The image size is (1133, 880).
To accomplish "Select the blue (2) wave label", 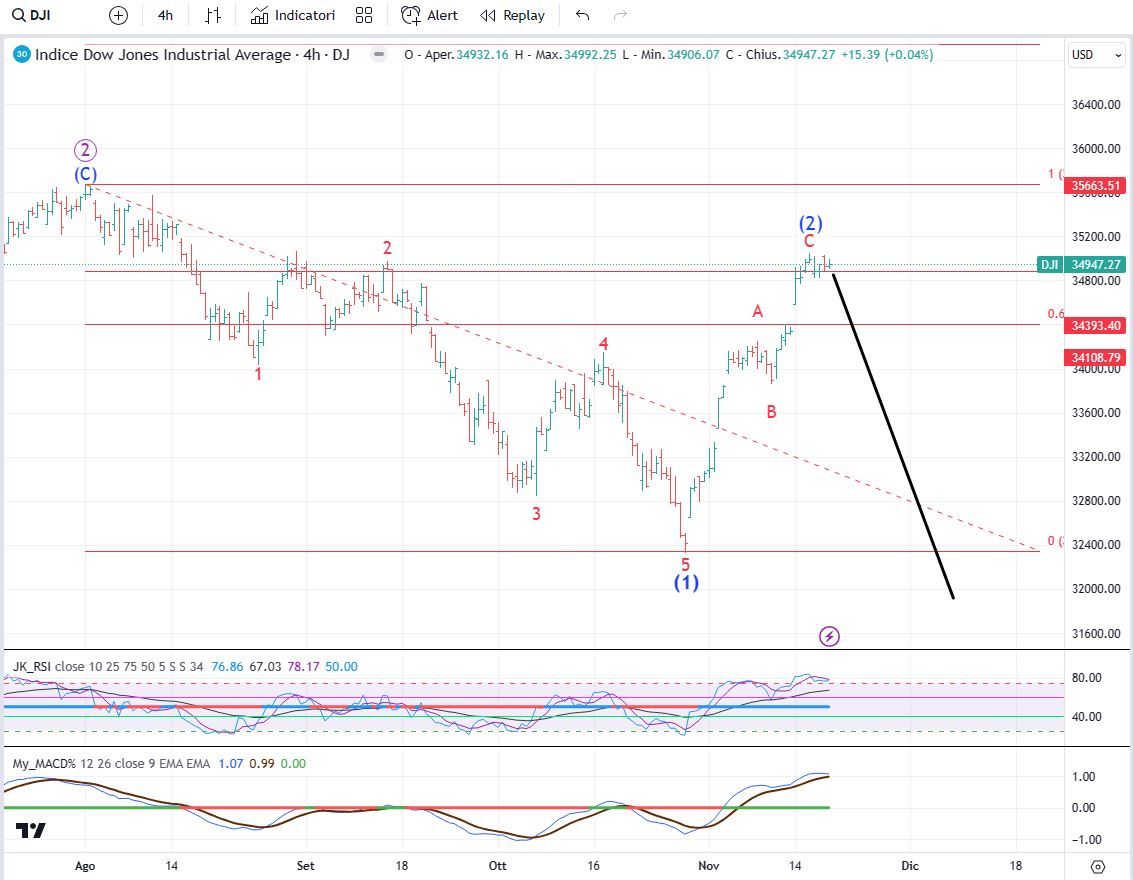I will [x=811, y=223].
